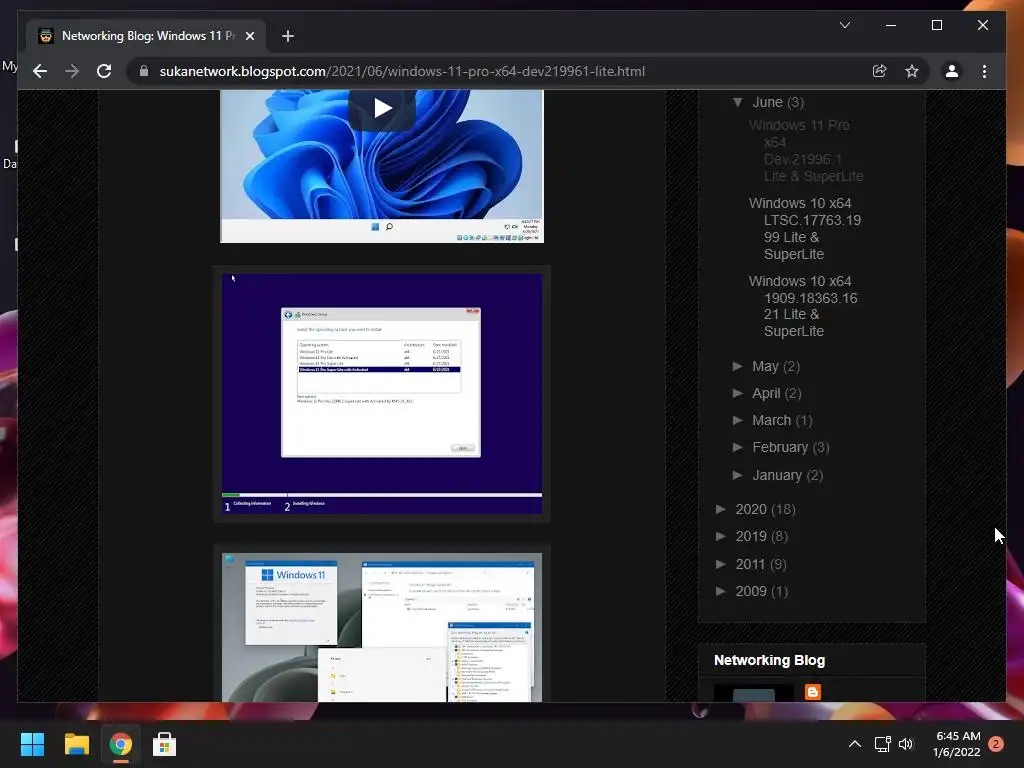Open June archive link

[767, 102]
